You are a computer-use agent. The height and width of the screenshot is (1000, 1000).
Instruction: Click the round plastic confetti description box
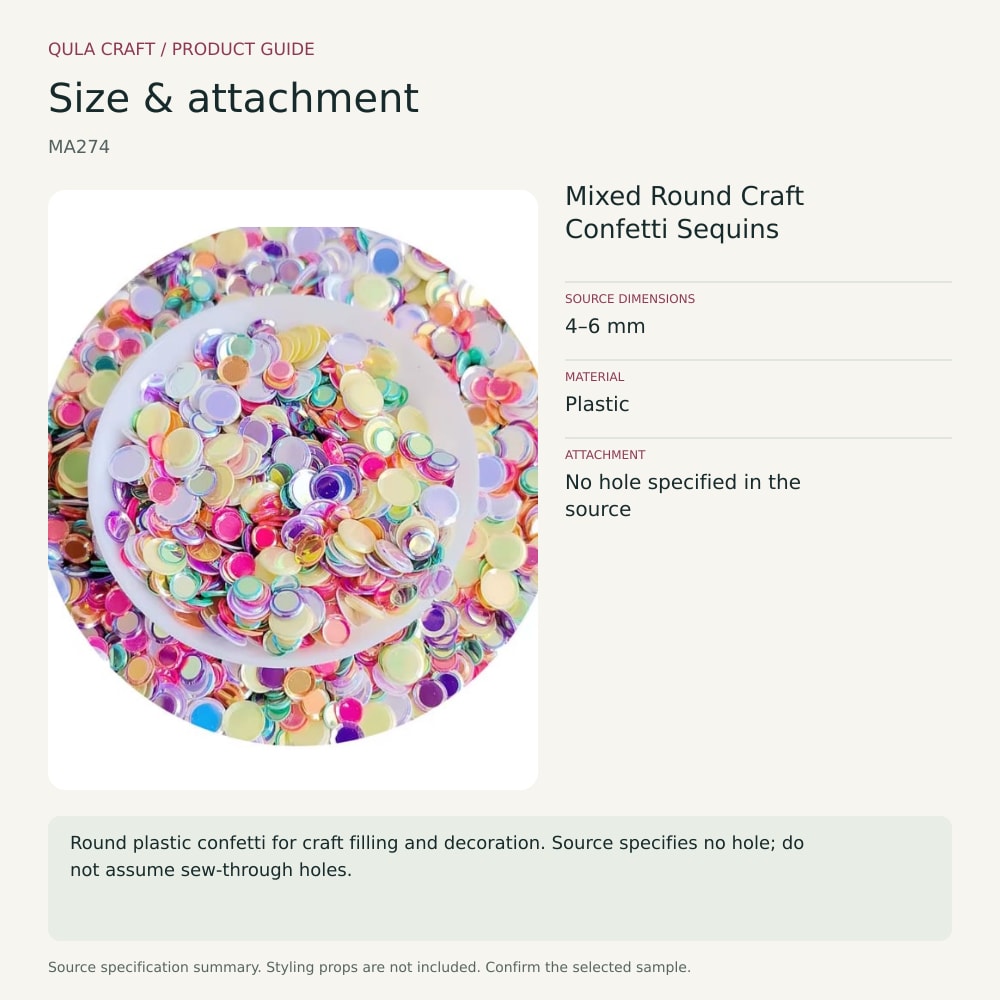coord(500,878)
